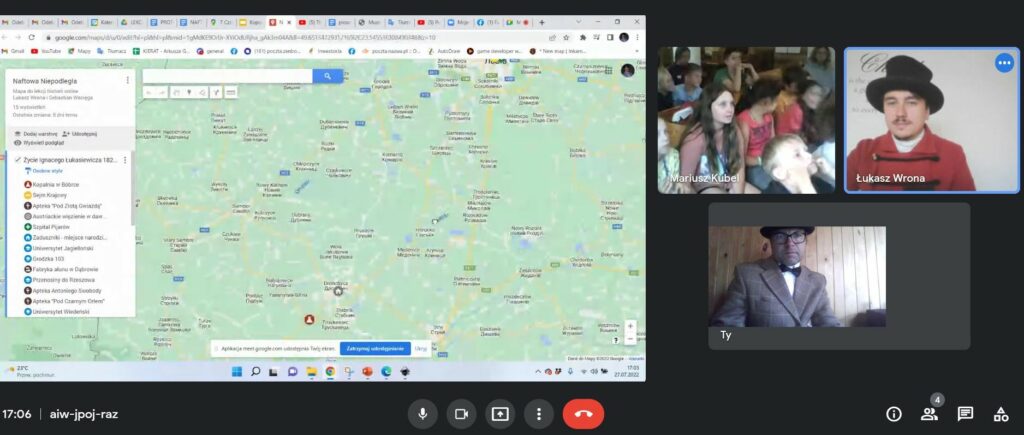Viewport: 1024px width, 435px height.
Task: Click the blue map search button
Action: pos(327,76)
